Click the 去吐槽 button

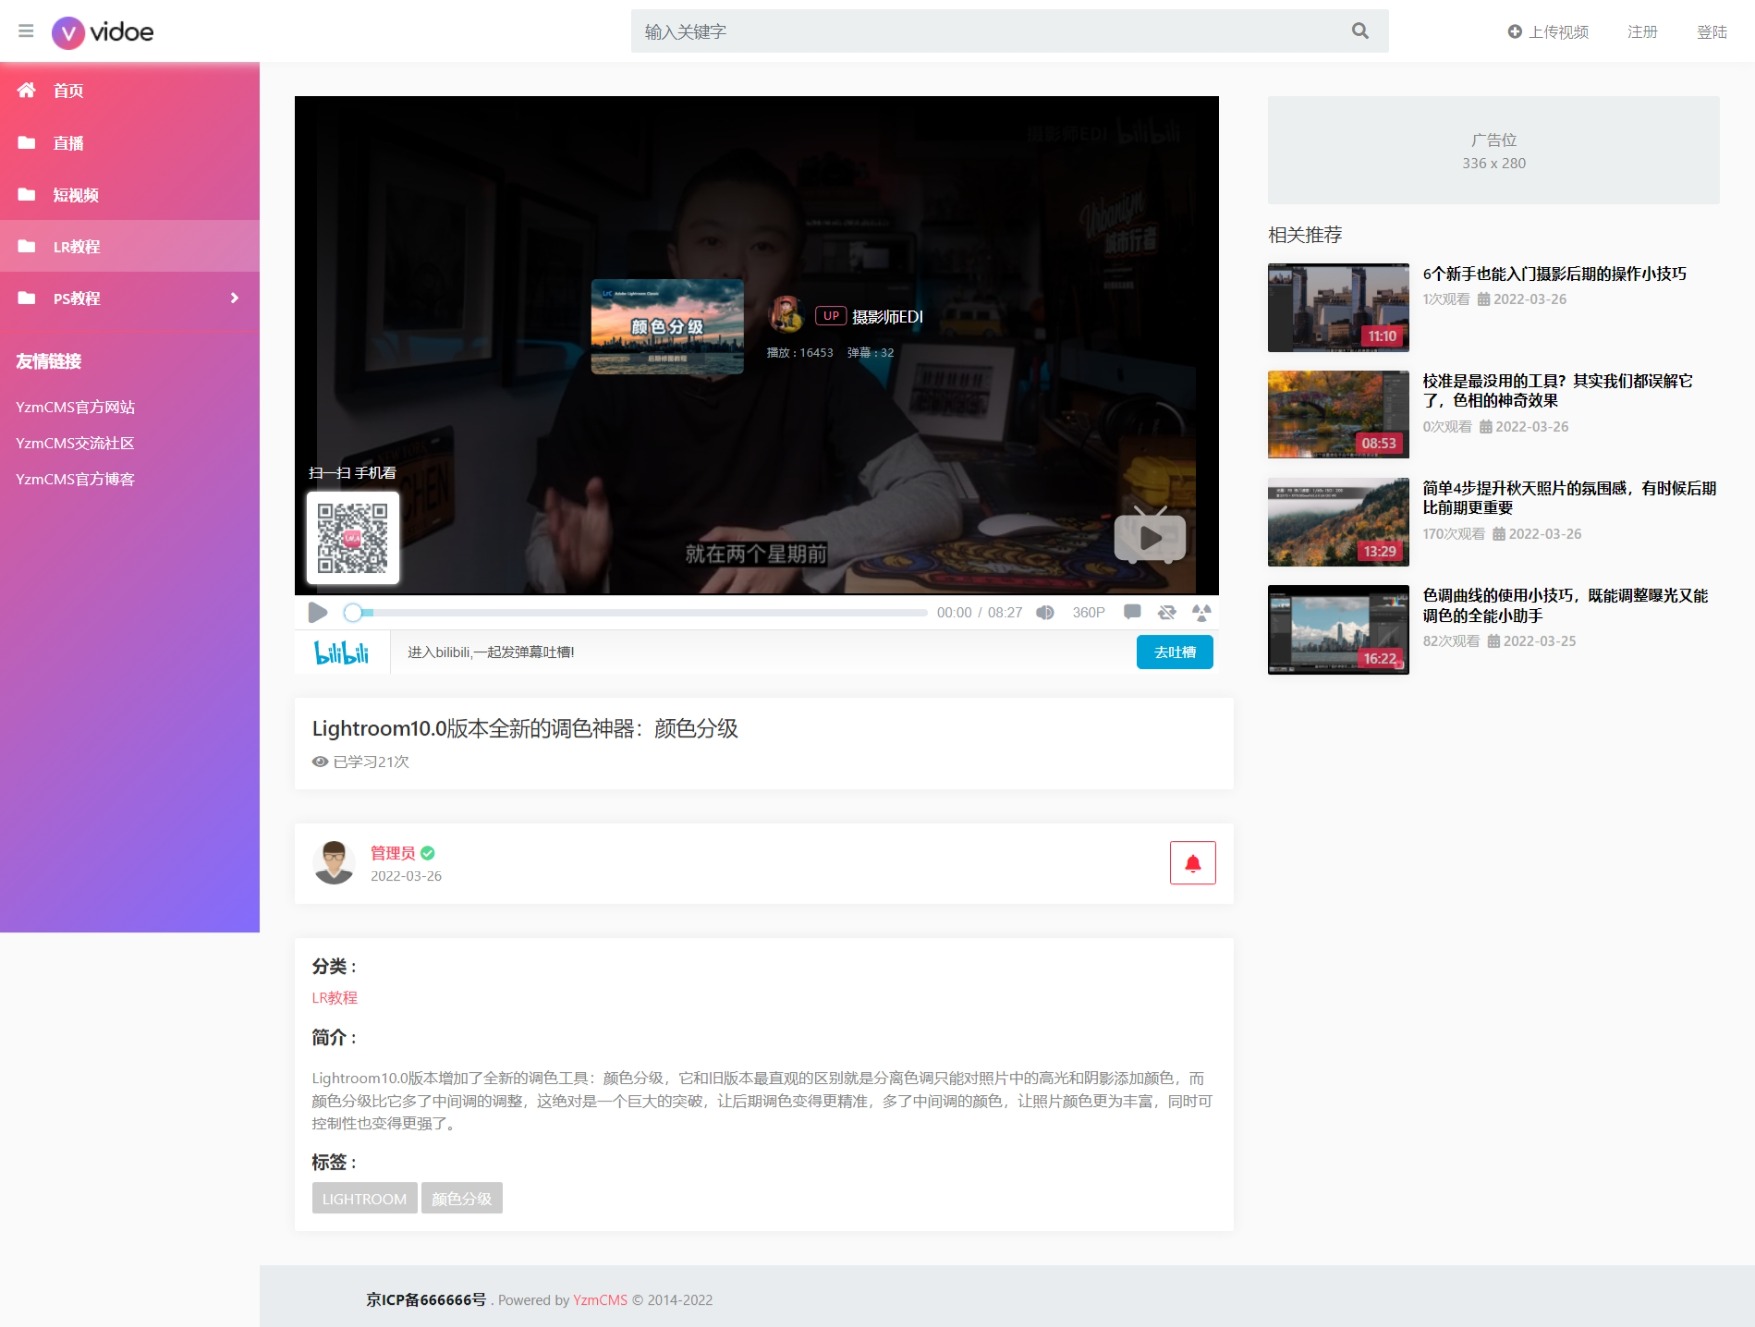(1175, 652)
